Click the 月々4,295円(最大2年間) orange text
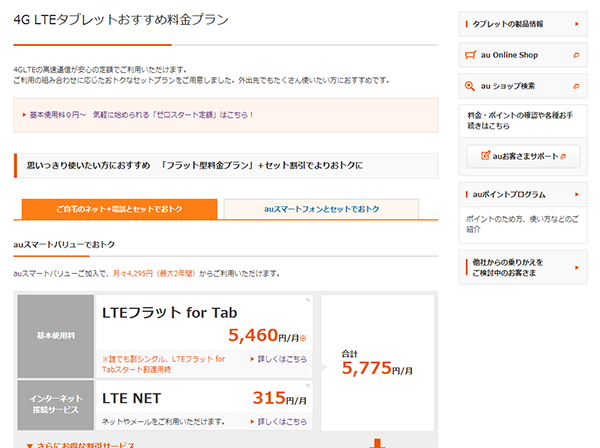The width and height of the screenshot is (600, 448). tap(154, 274)
